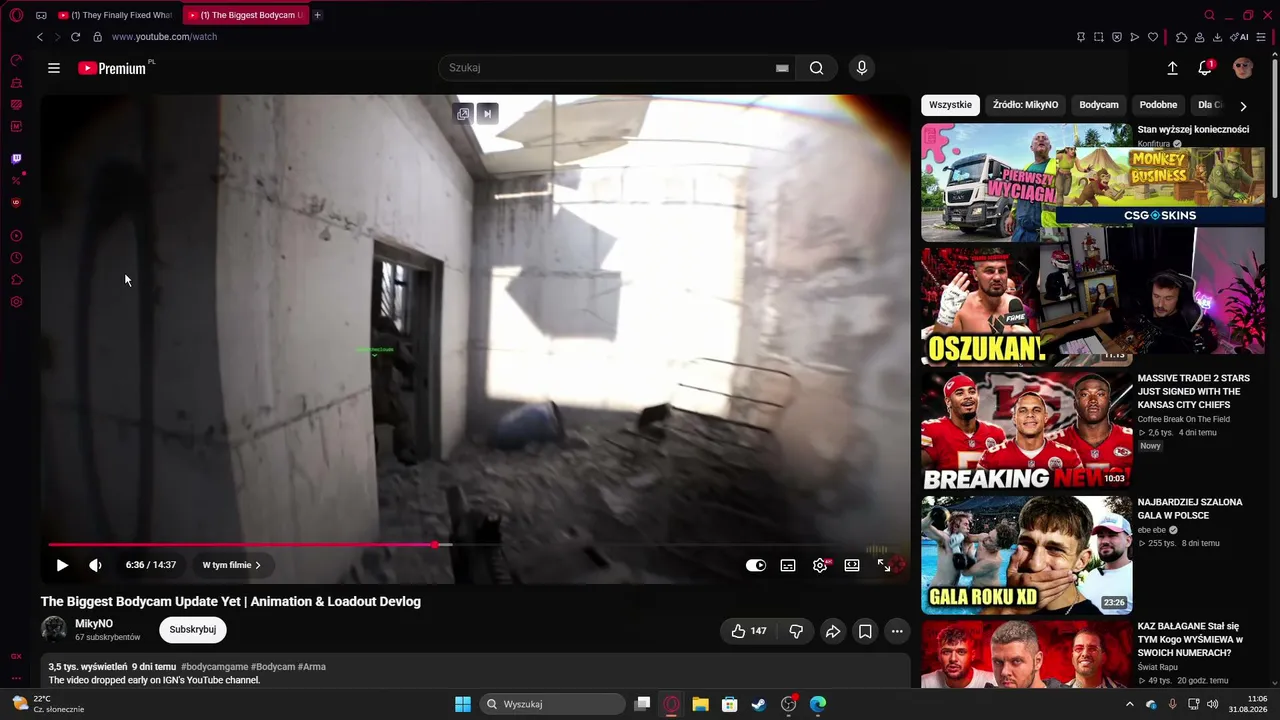1280x720 pixels.
Task: Open the YouTube account avatar menu
Action: 1243,68
